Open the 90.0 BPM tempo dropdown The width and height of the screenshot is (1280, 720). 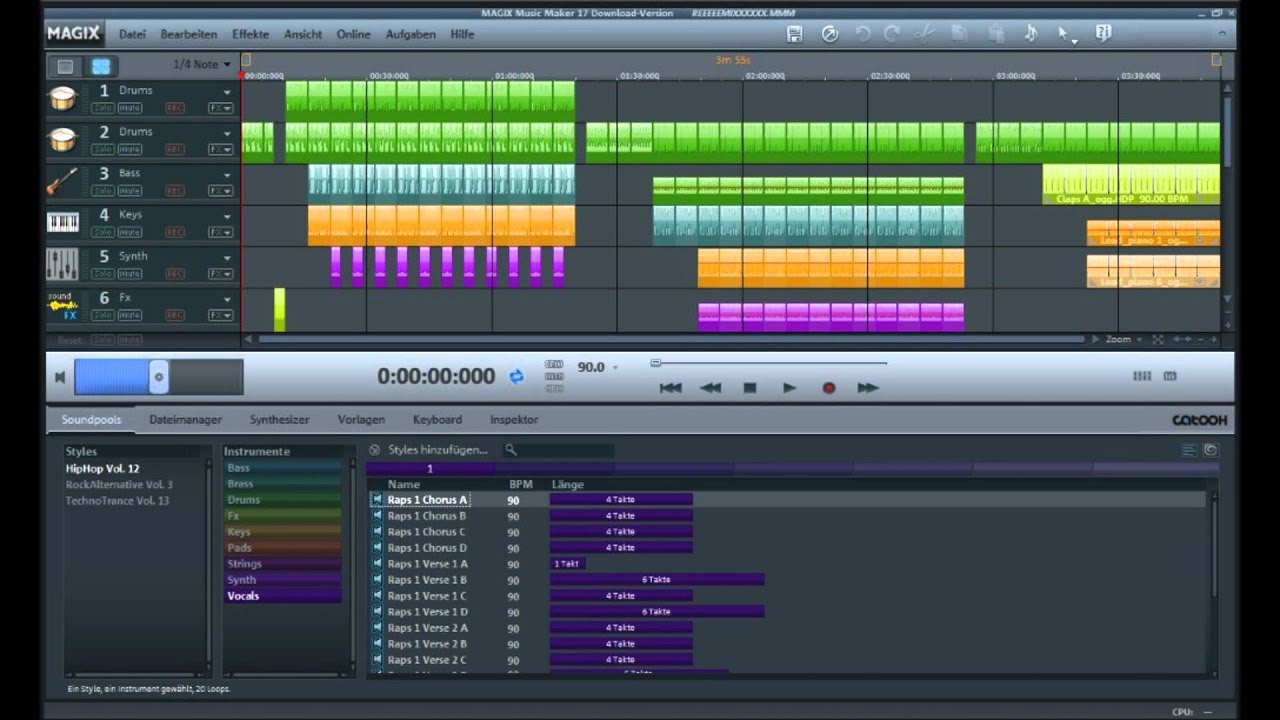click(615, 368)
